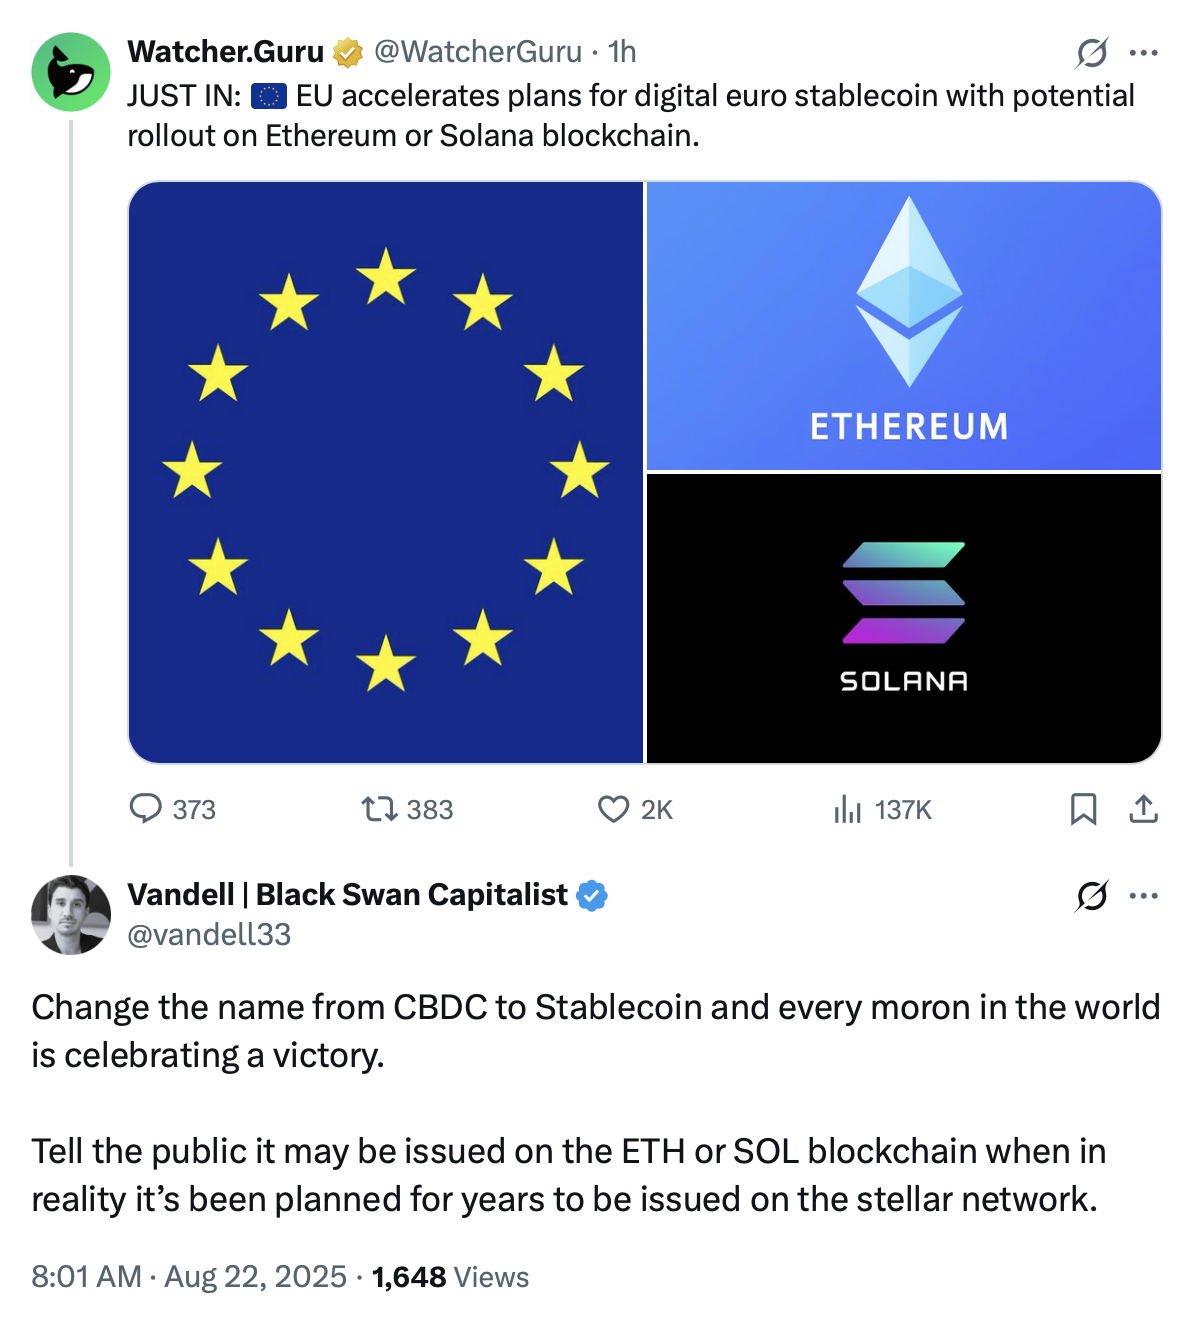
Task: Share the Watcher.Guru post
Action: tap(1143, 808)
